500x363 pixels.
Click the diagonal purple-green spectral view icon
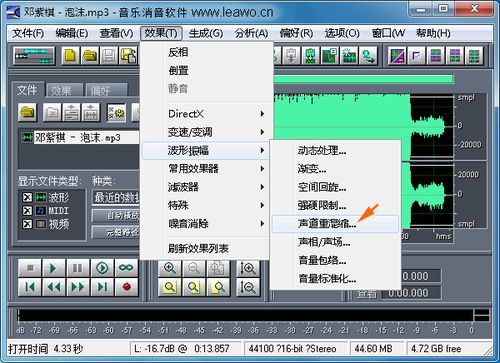(x=397, y=56)
